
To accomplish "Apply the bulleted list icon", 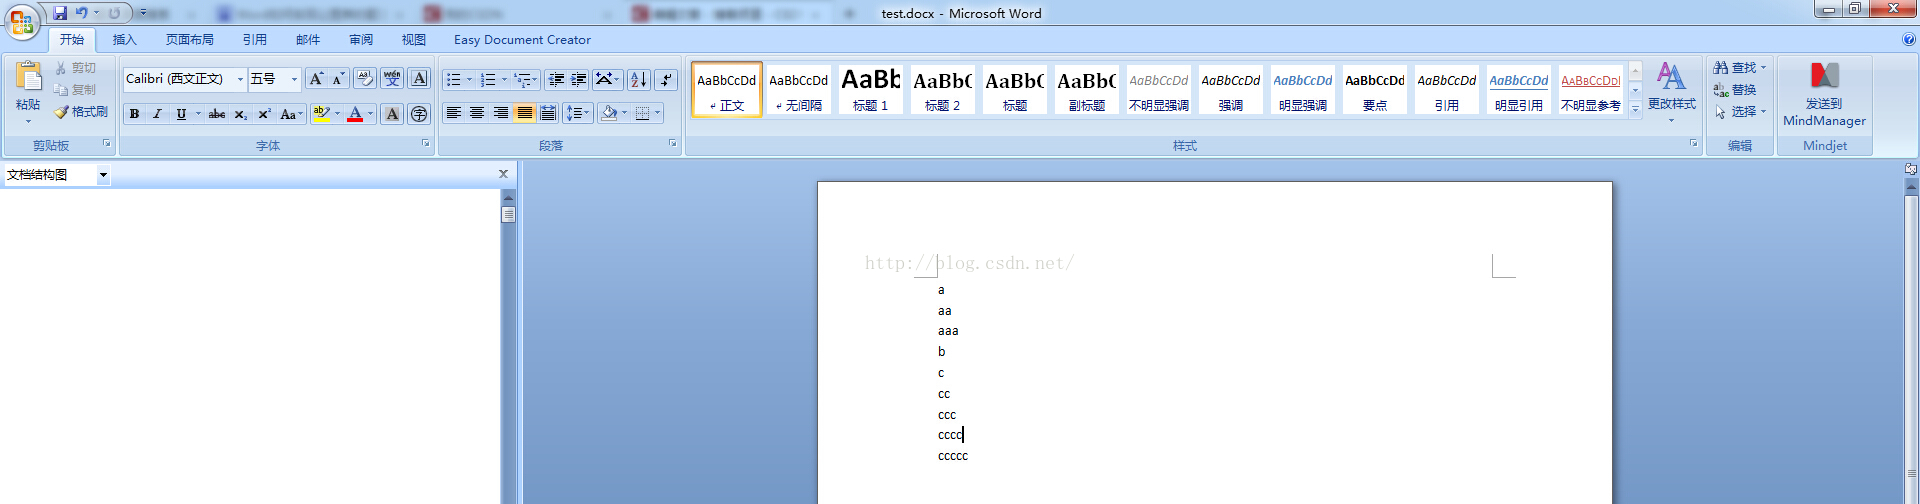I will [x=454, y=80].
